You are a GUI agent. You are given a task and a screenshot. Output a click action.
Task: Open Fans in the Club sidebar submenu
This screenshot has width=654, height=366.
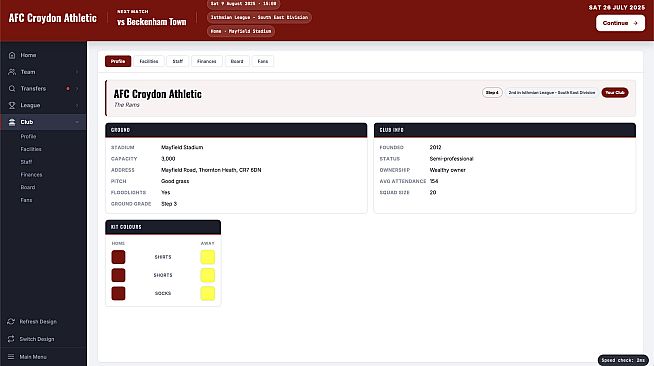[26, 200]
